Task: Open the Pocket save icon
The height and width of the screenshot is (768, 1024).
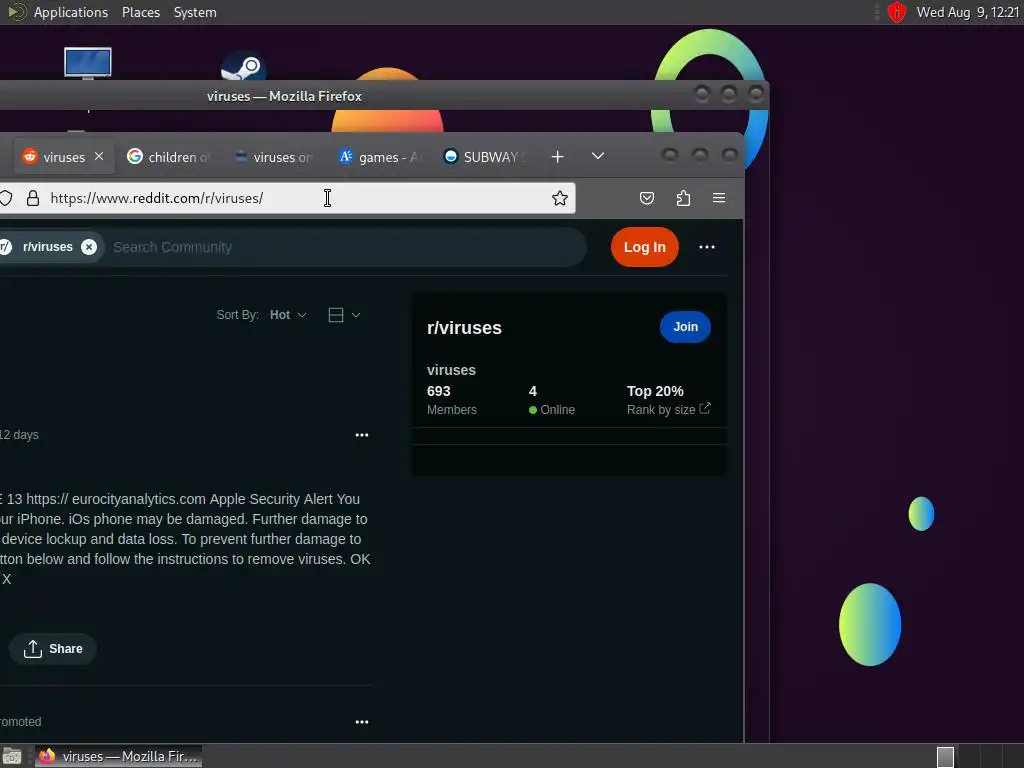Action: [x=647, y=199]
